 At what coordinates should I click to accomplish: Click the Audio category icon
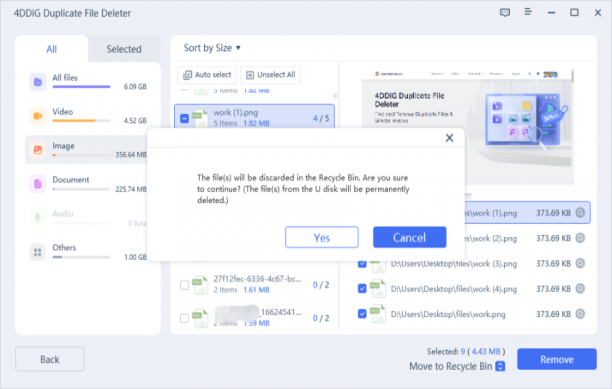(x=38, y=217)
